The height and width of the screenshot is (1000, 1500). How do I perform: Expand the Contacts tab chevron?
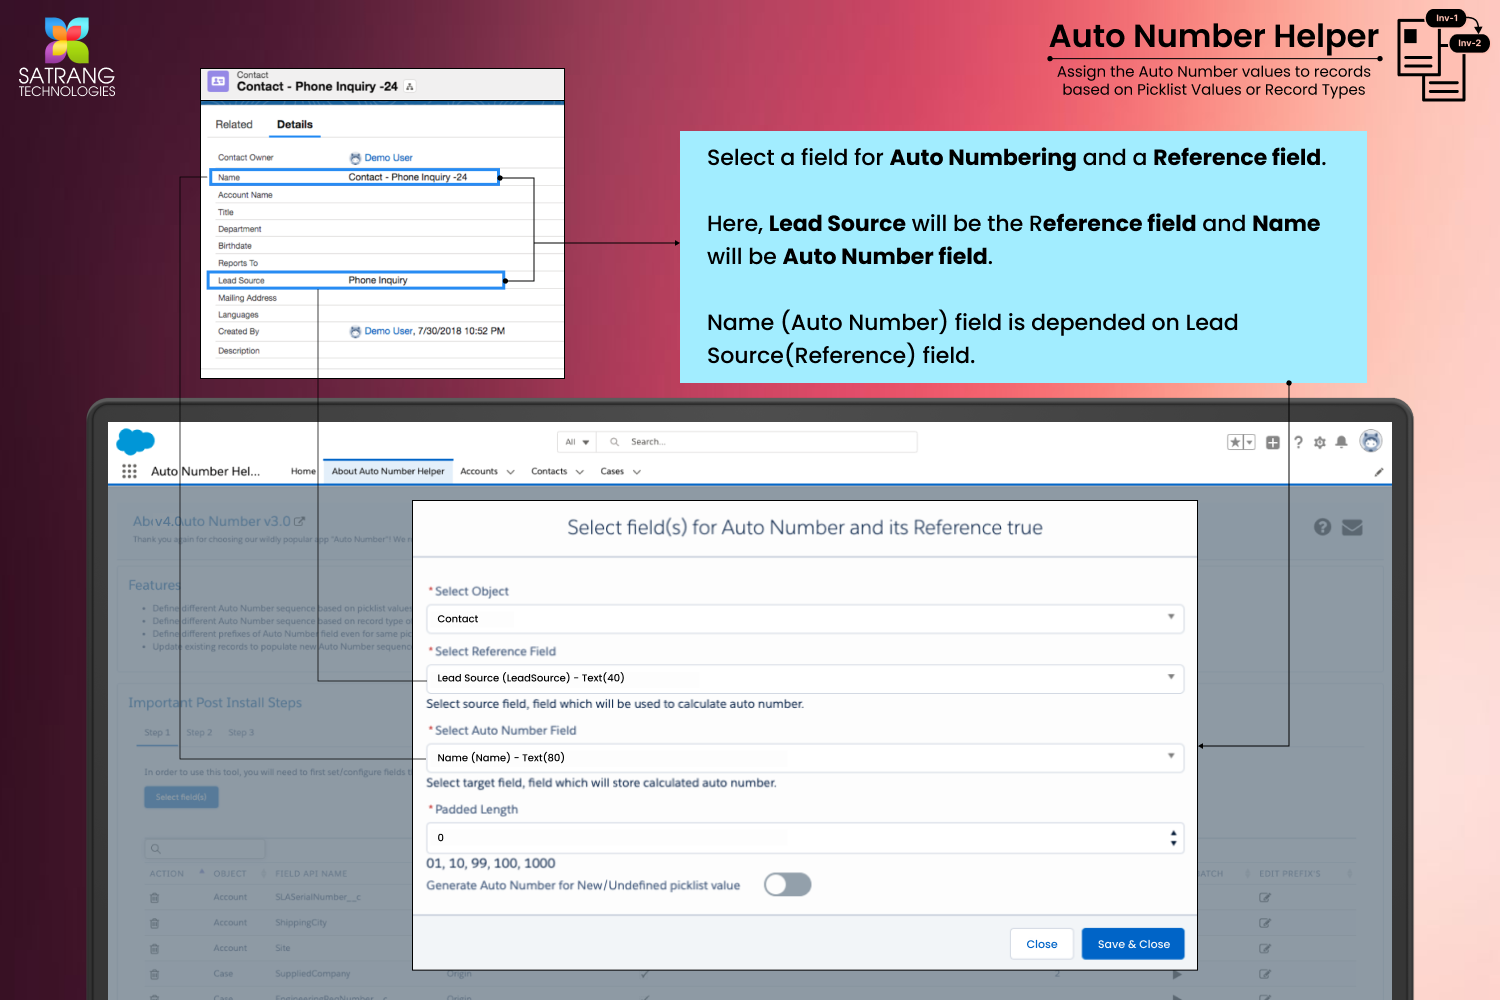pyautogui.click(x=580, y=472)
